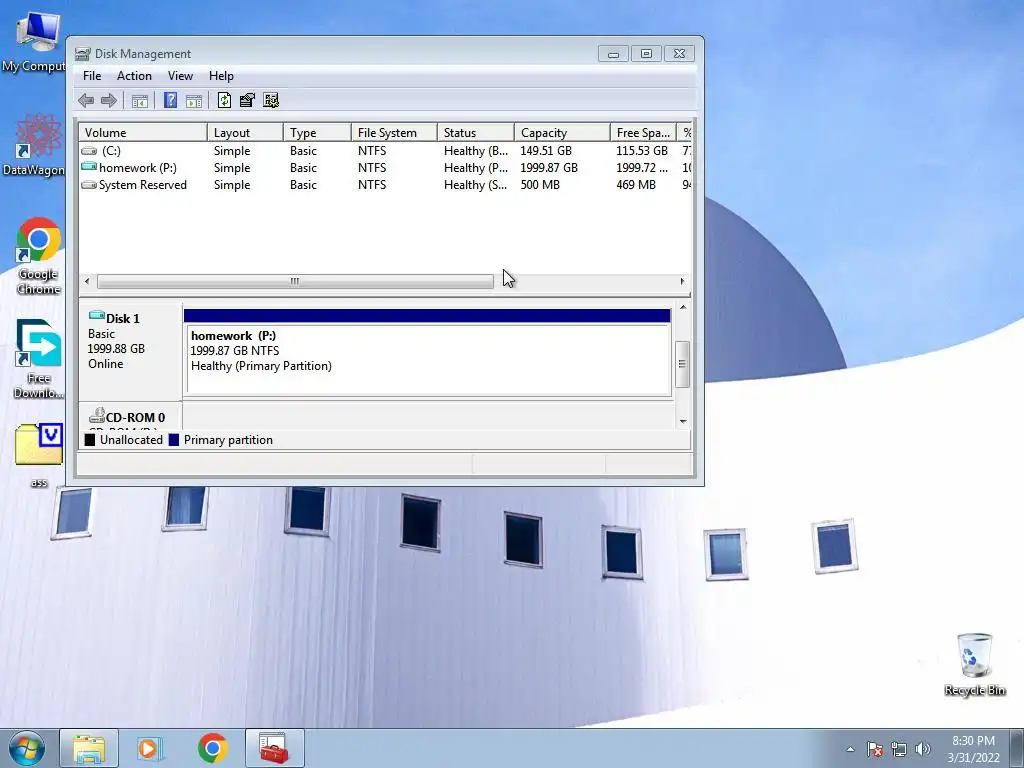Viewport: 1024px width, 768px height.
Task: Click the taskbar clock showing 8:30 PM
Action: tap(973, 749)
